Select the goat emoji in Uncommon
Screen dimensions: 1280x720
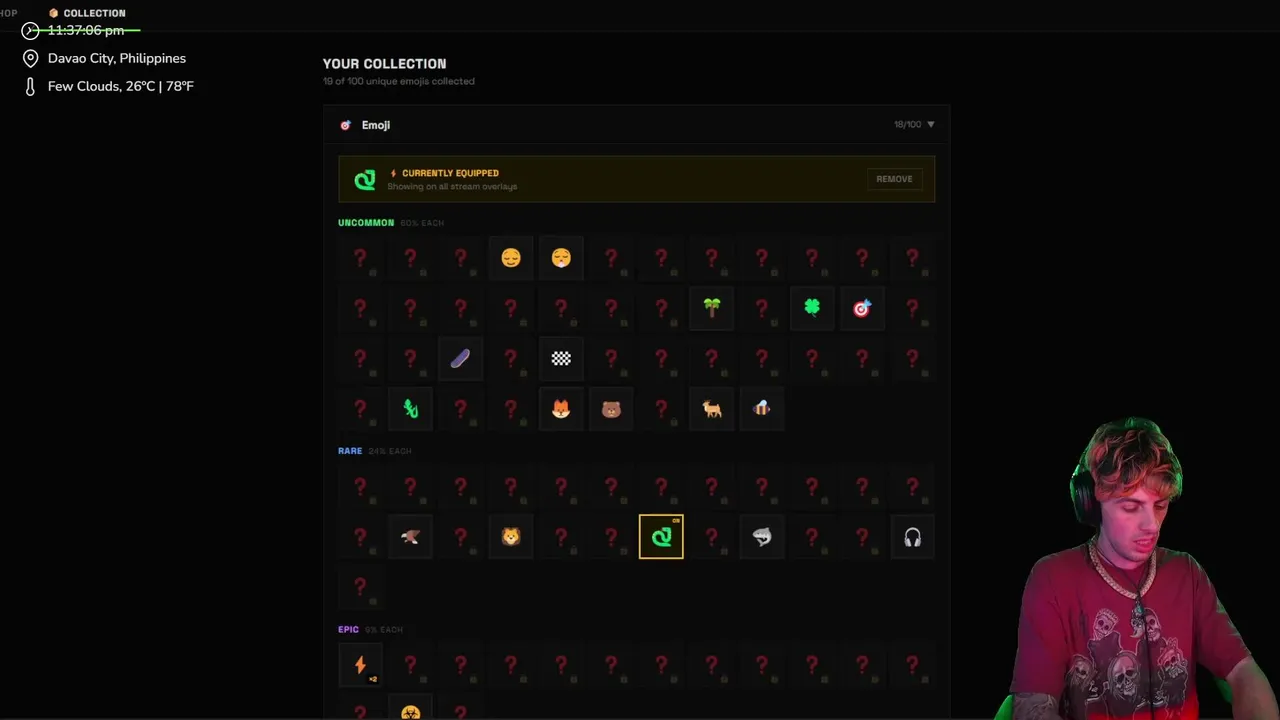pos(711,408)
